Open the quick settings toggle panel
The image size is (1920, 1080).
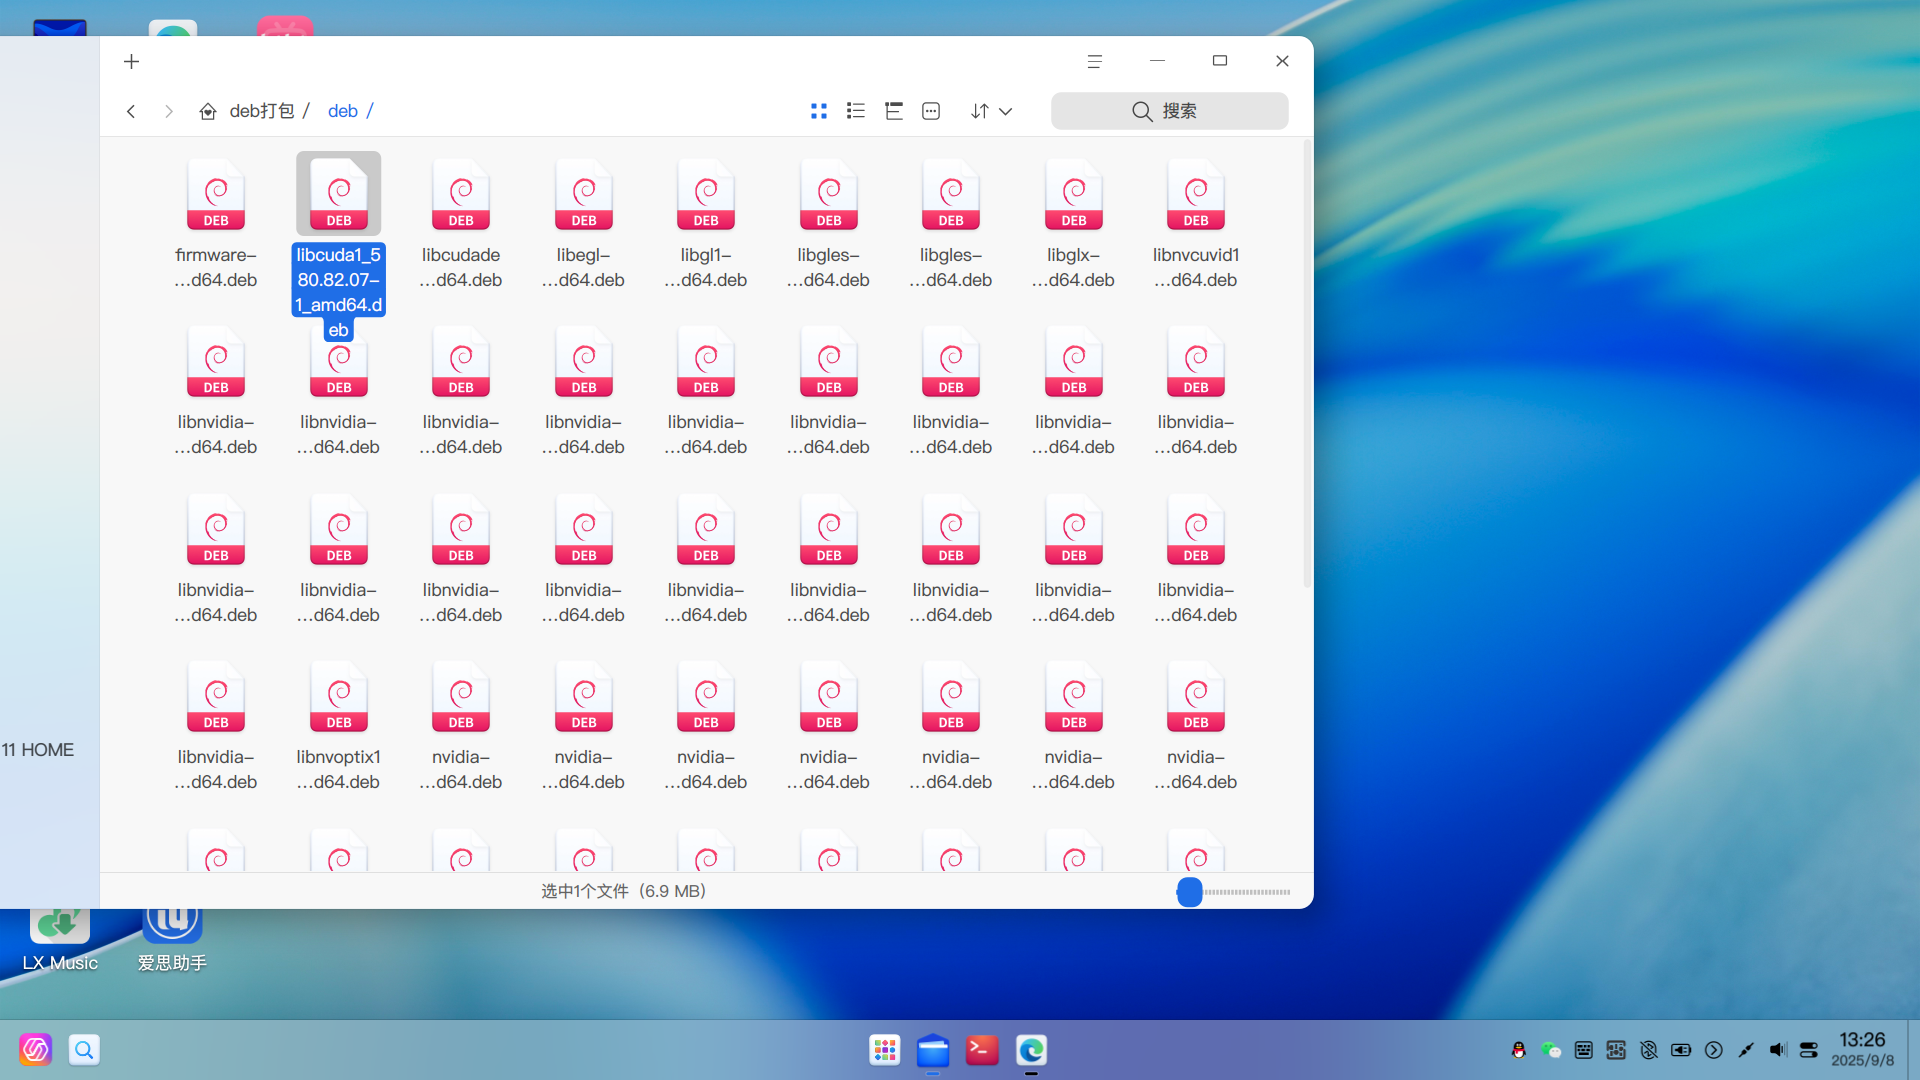point(1809,1050)
